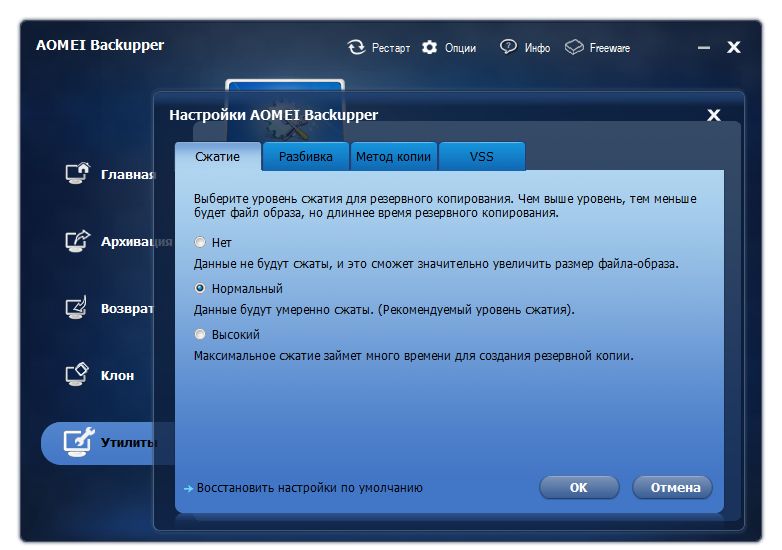
Task: Click the Утилиты wrench icon
Action: tap(79, 441)
